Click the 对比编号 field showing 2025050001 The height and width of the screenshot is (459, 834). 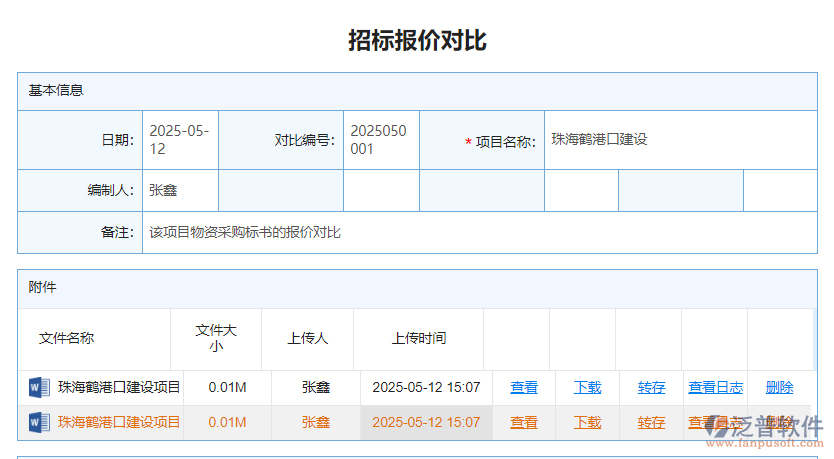381,140
